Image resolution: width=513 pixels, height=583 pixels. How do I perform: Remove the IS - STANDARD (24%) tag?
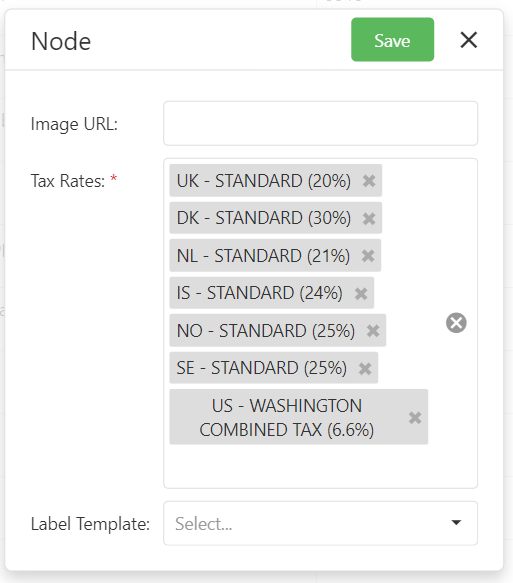pyautogui.click(x=361, y=293)
